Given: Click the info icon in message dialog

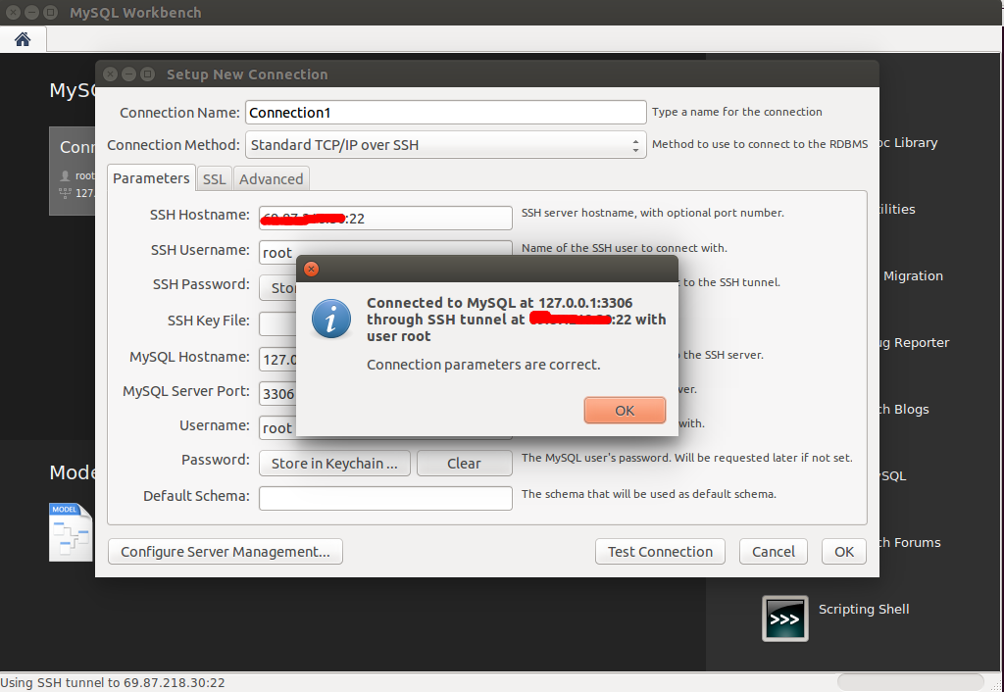Looking at the screenshot, I should [331, 319].
